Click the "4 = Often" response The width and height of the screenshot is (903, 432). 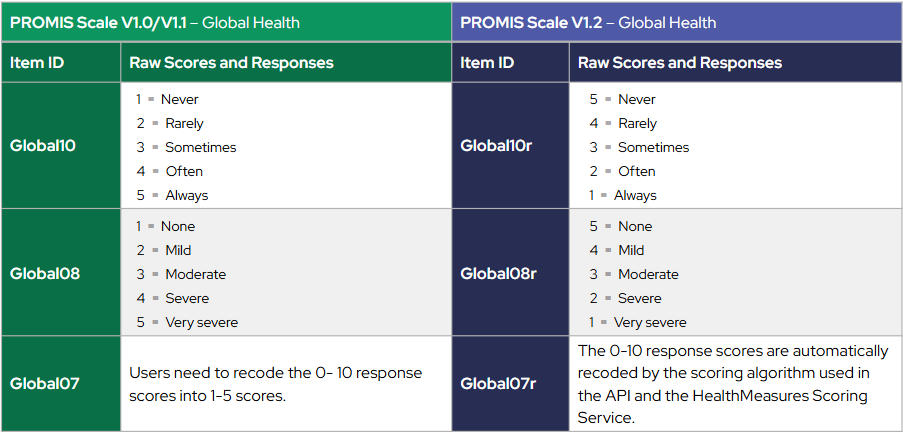[170, 171]
